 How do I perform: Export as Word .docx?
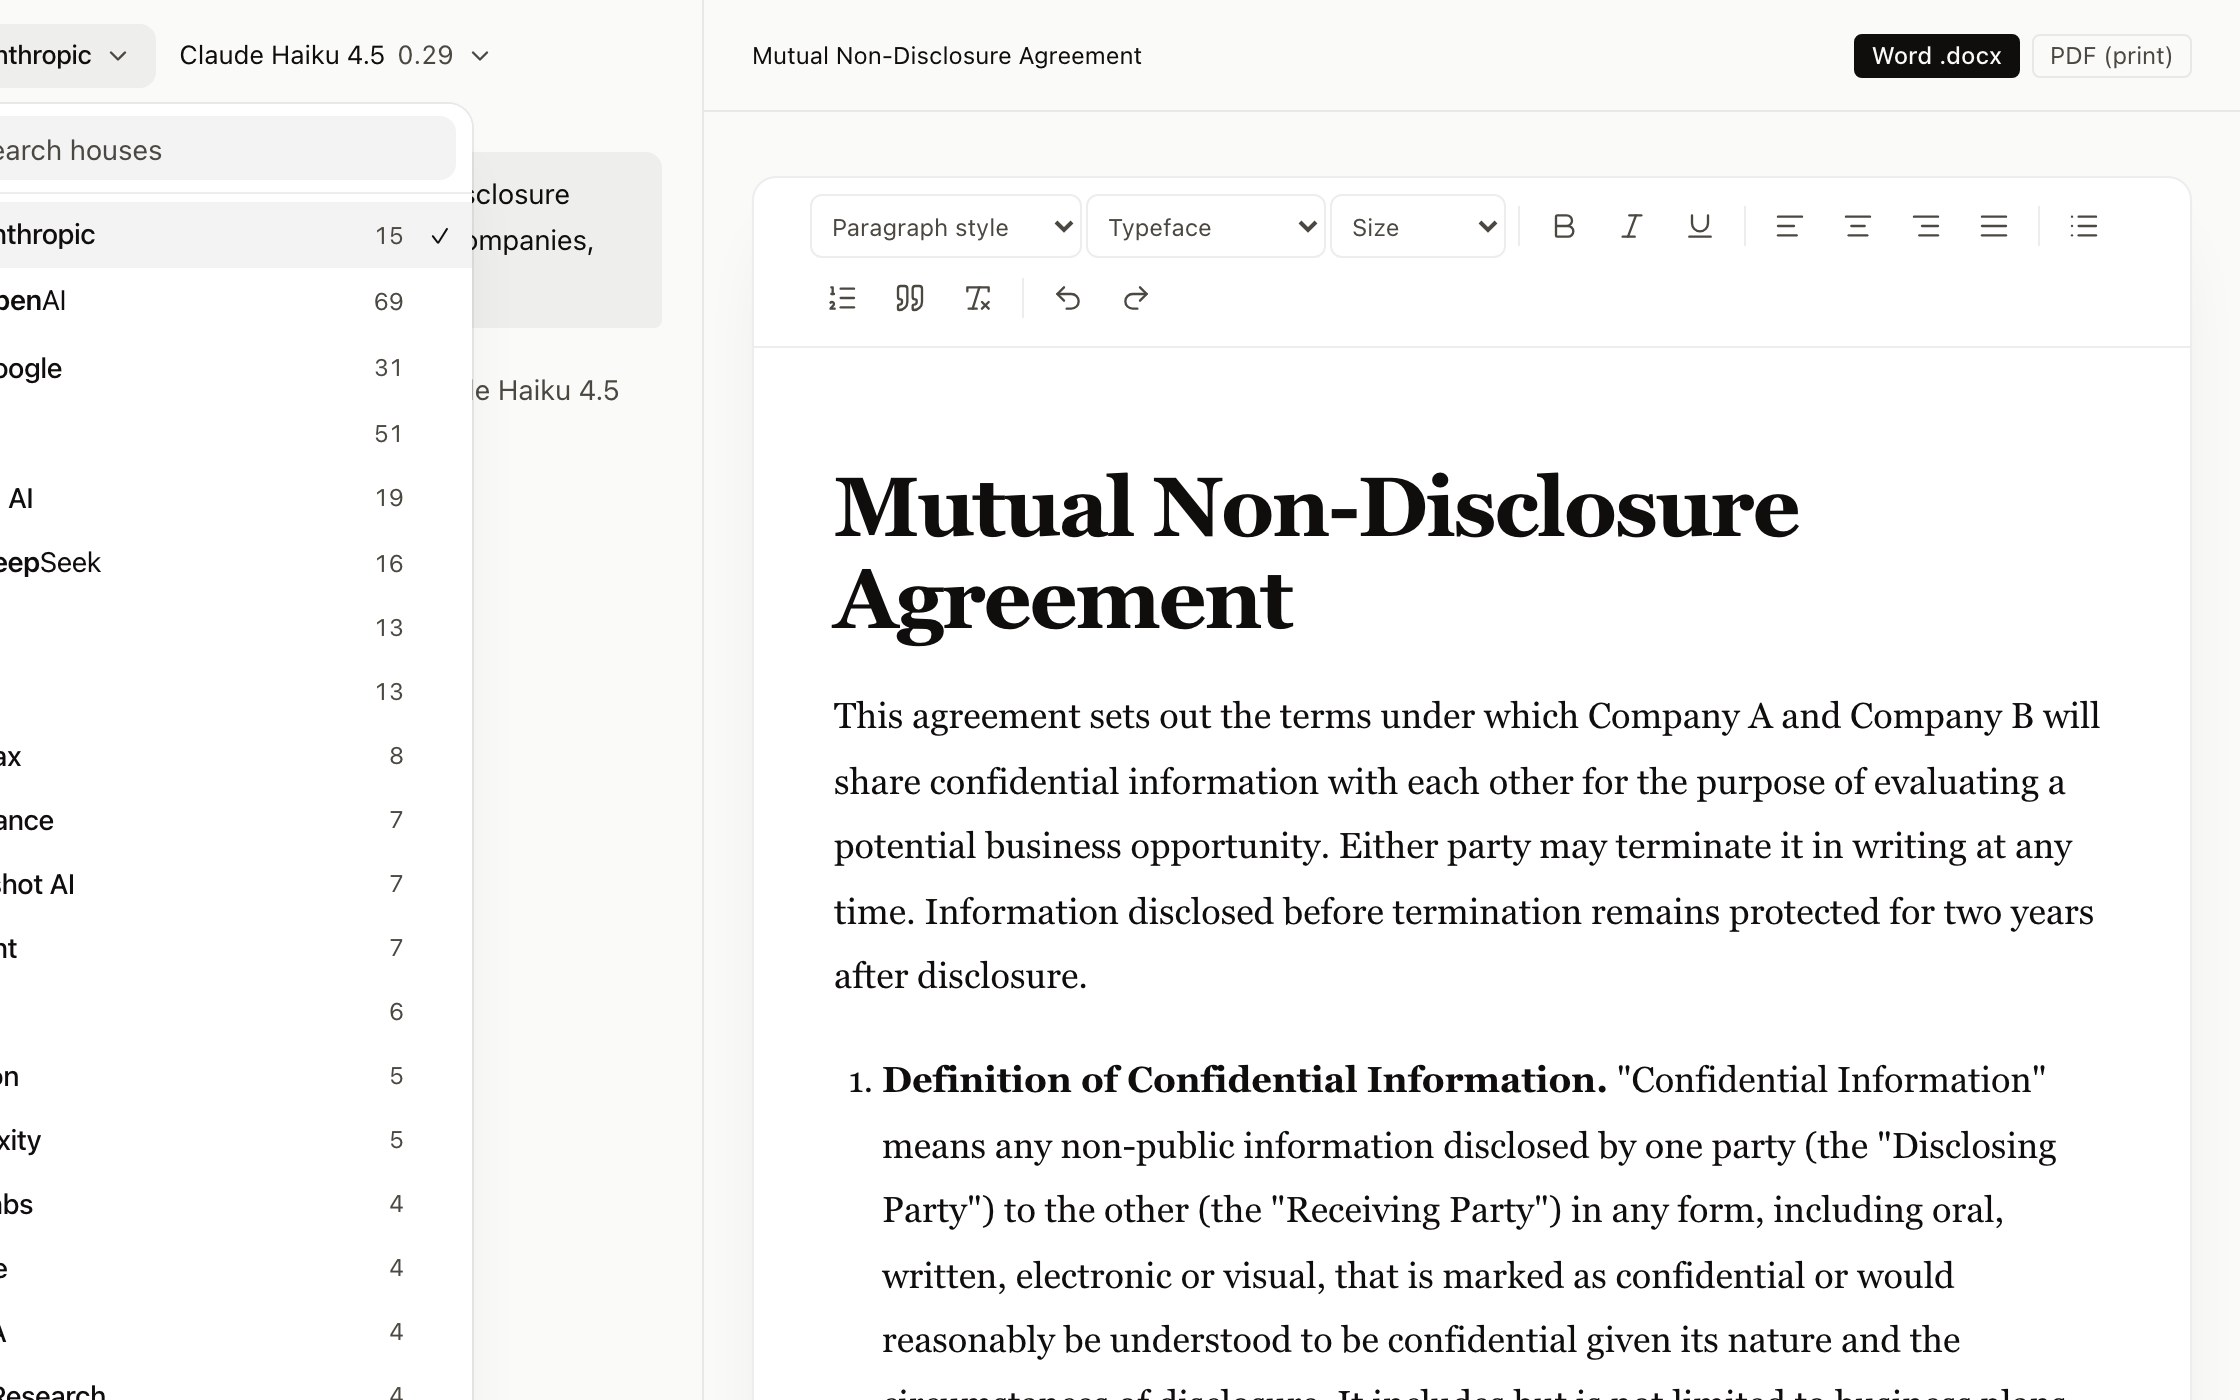pos(1936,56)
